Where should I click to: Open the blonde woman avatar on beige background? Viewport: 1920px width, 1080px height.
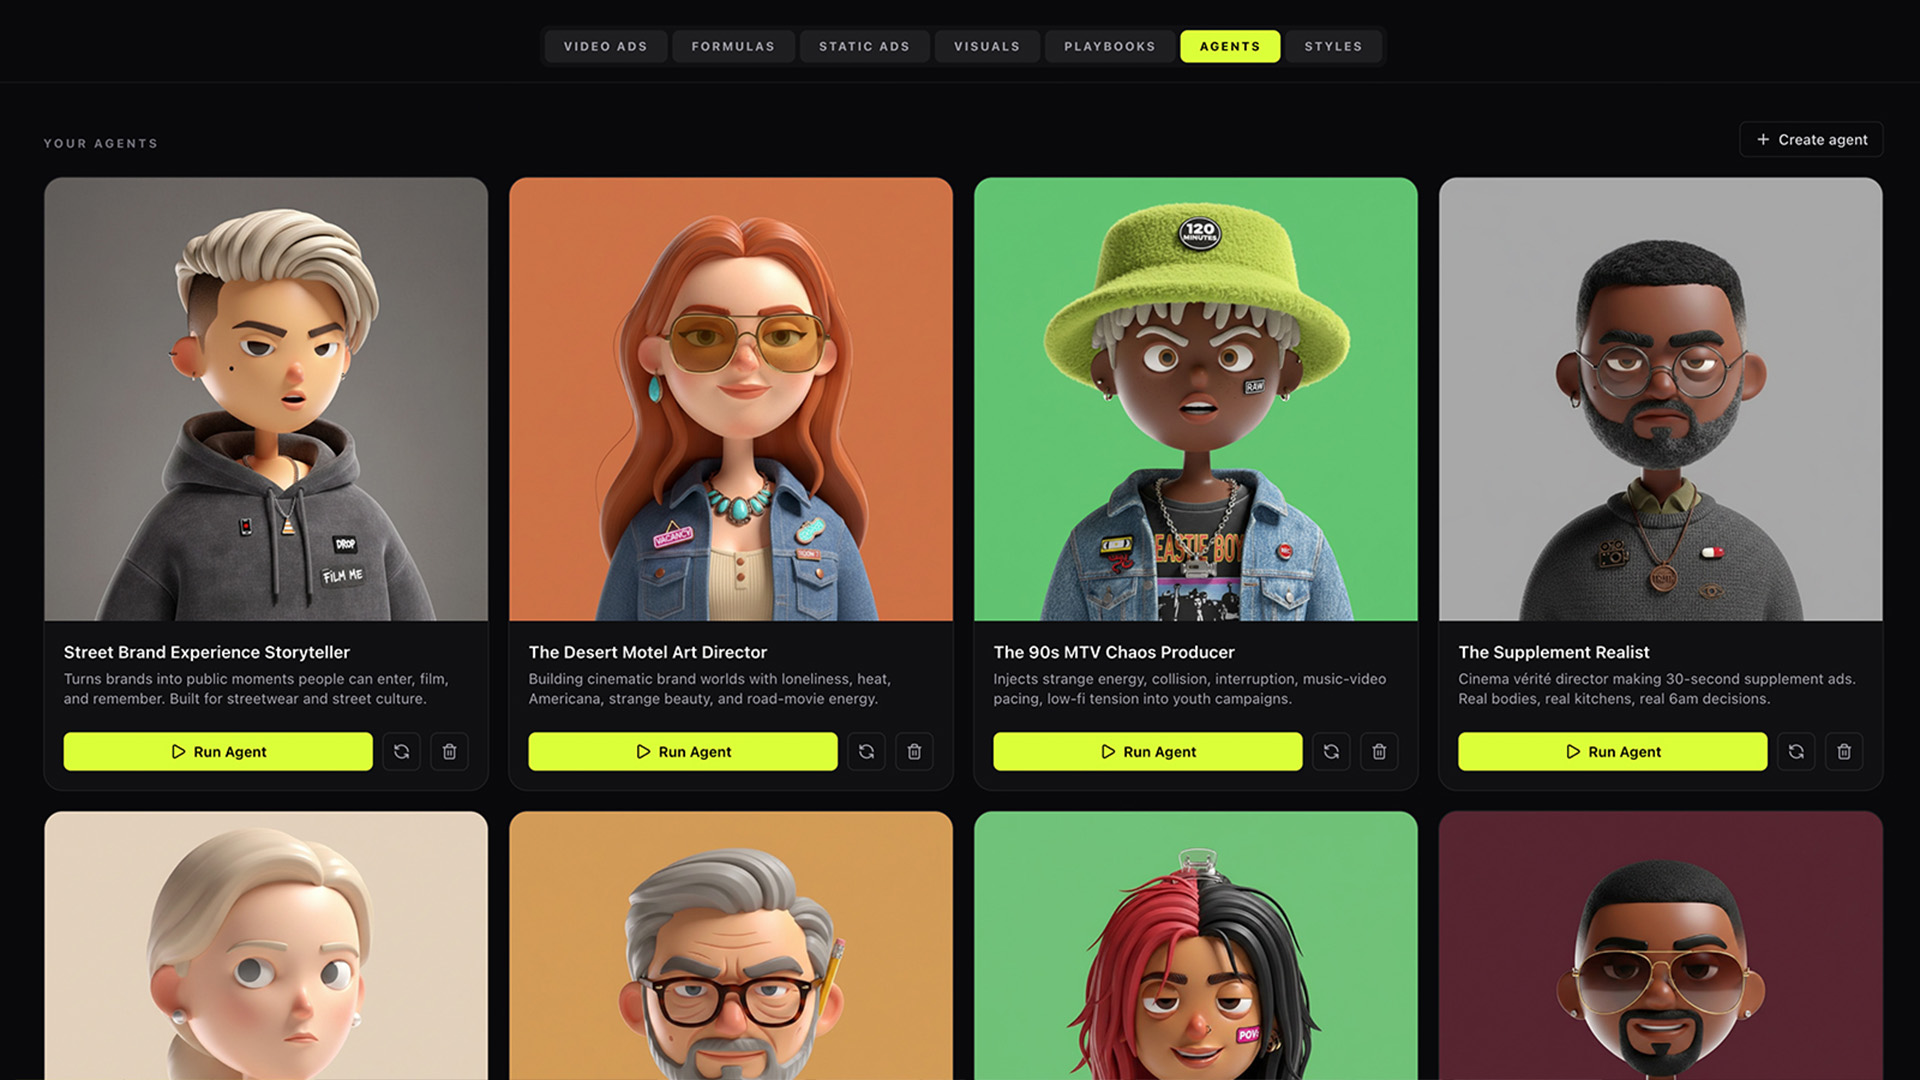[266, 945]
